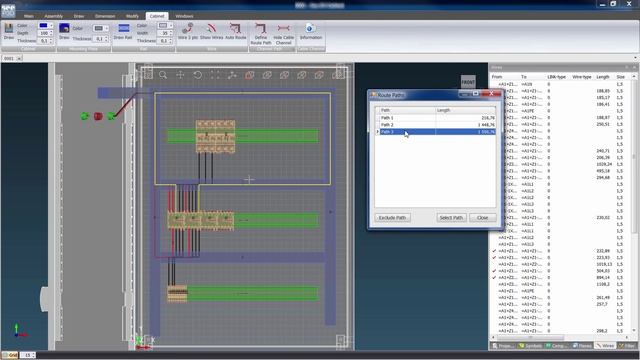Click the Path column header
640x360 pixels.
pos(407,110)
